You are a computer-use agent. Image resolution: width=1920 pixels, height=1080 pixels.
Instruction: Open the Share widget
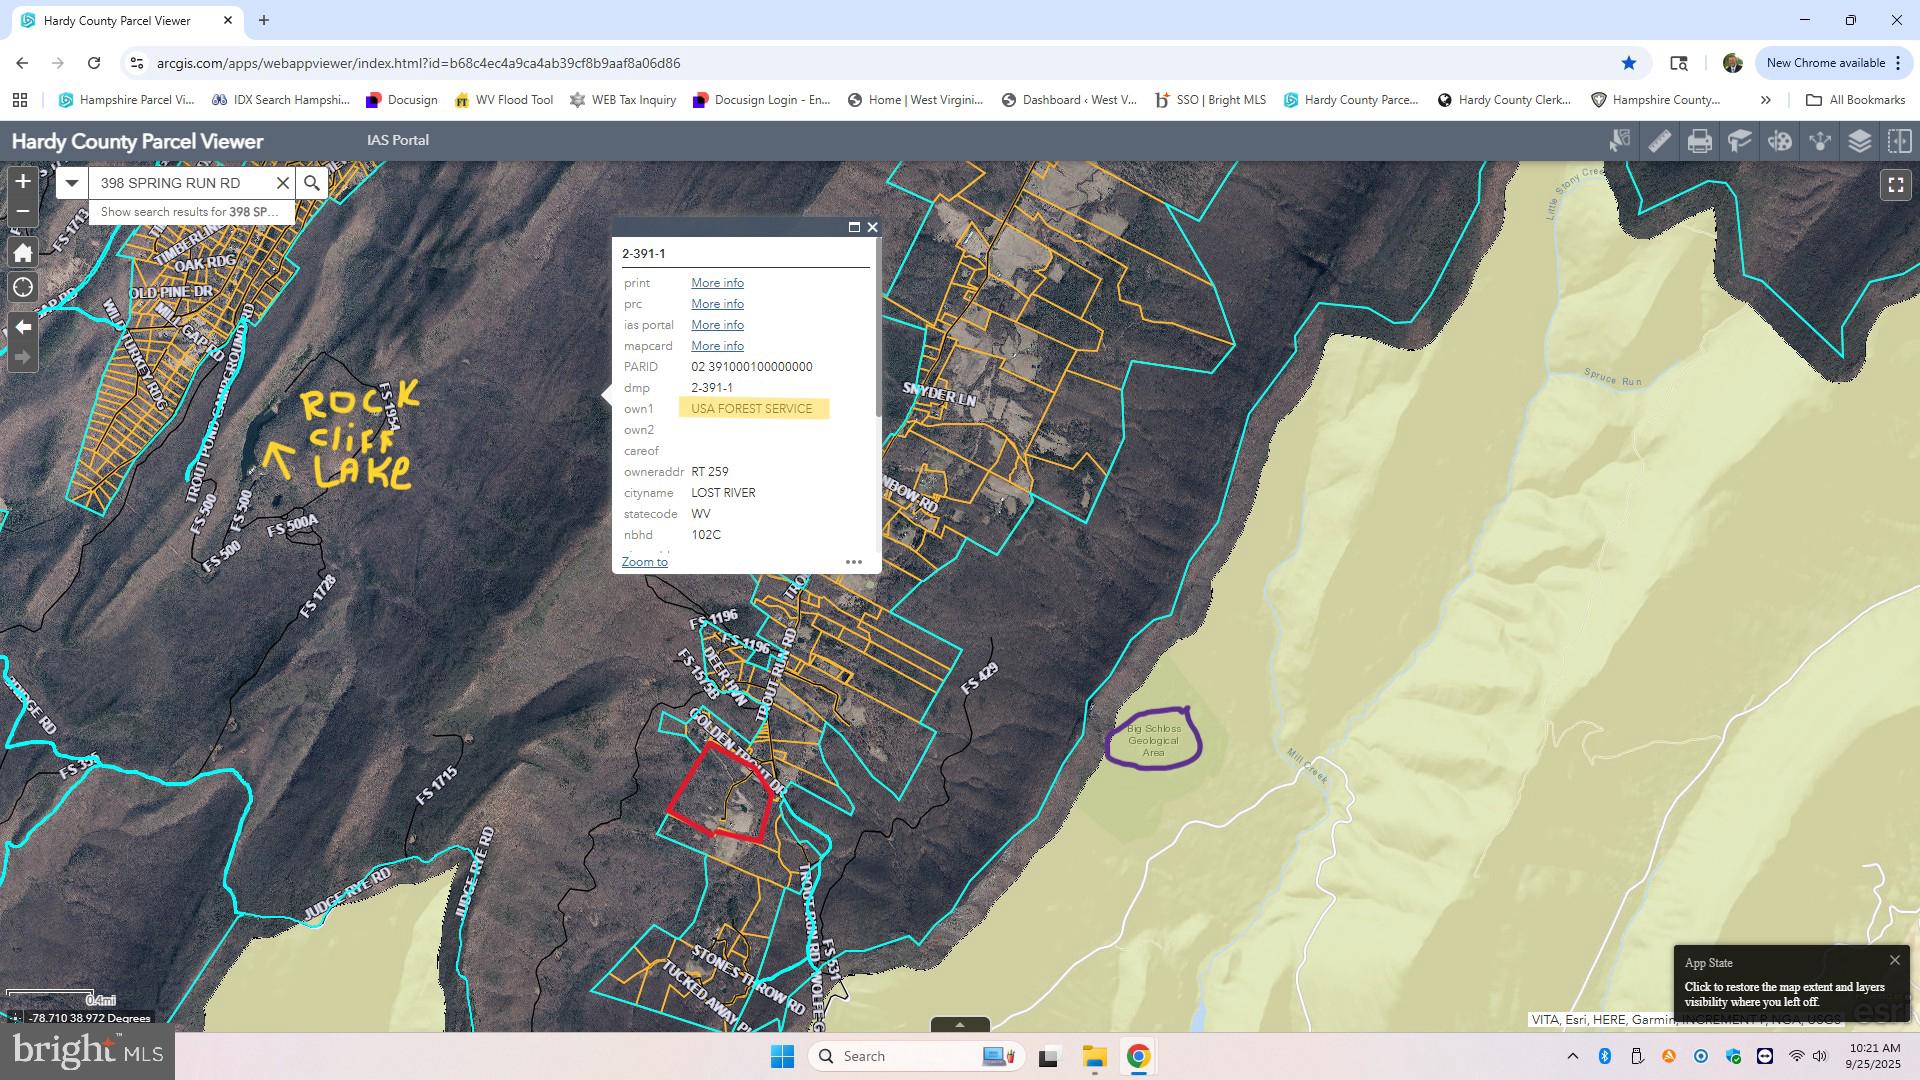(1819, 141)
